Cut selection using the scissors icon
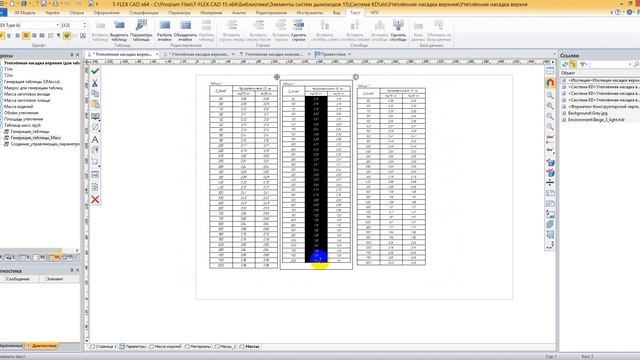 click(x=95, y=83)
